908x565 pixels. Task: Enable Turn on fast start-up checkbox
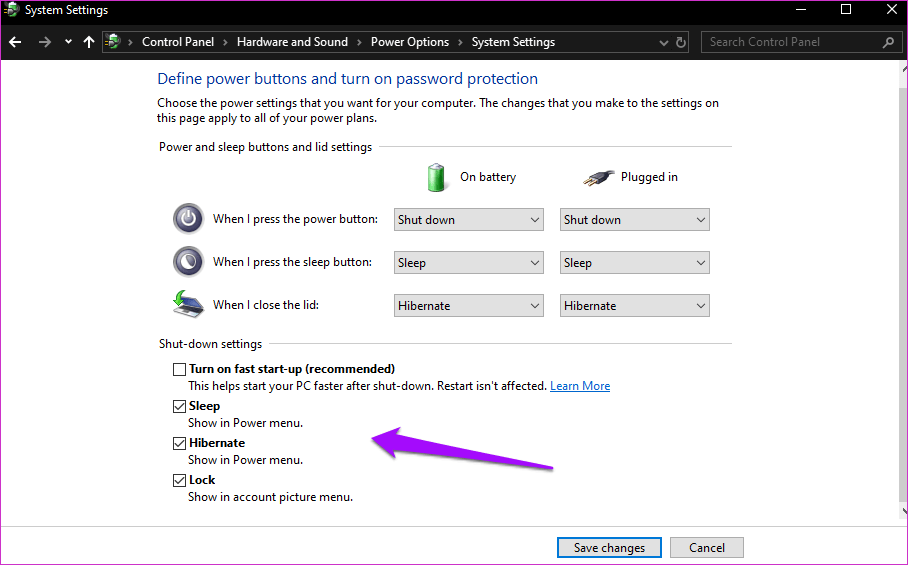click(x=180, y=369)
